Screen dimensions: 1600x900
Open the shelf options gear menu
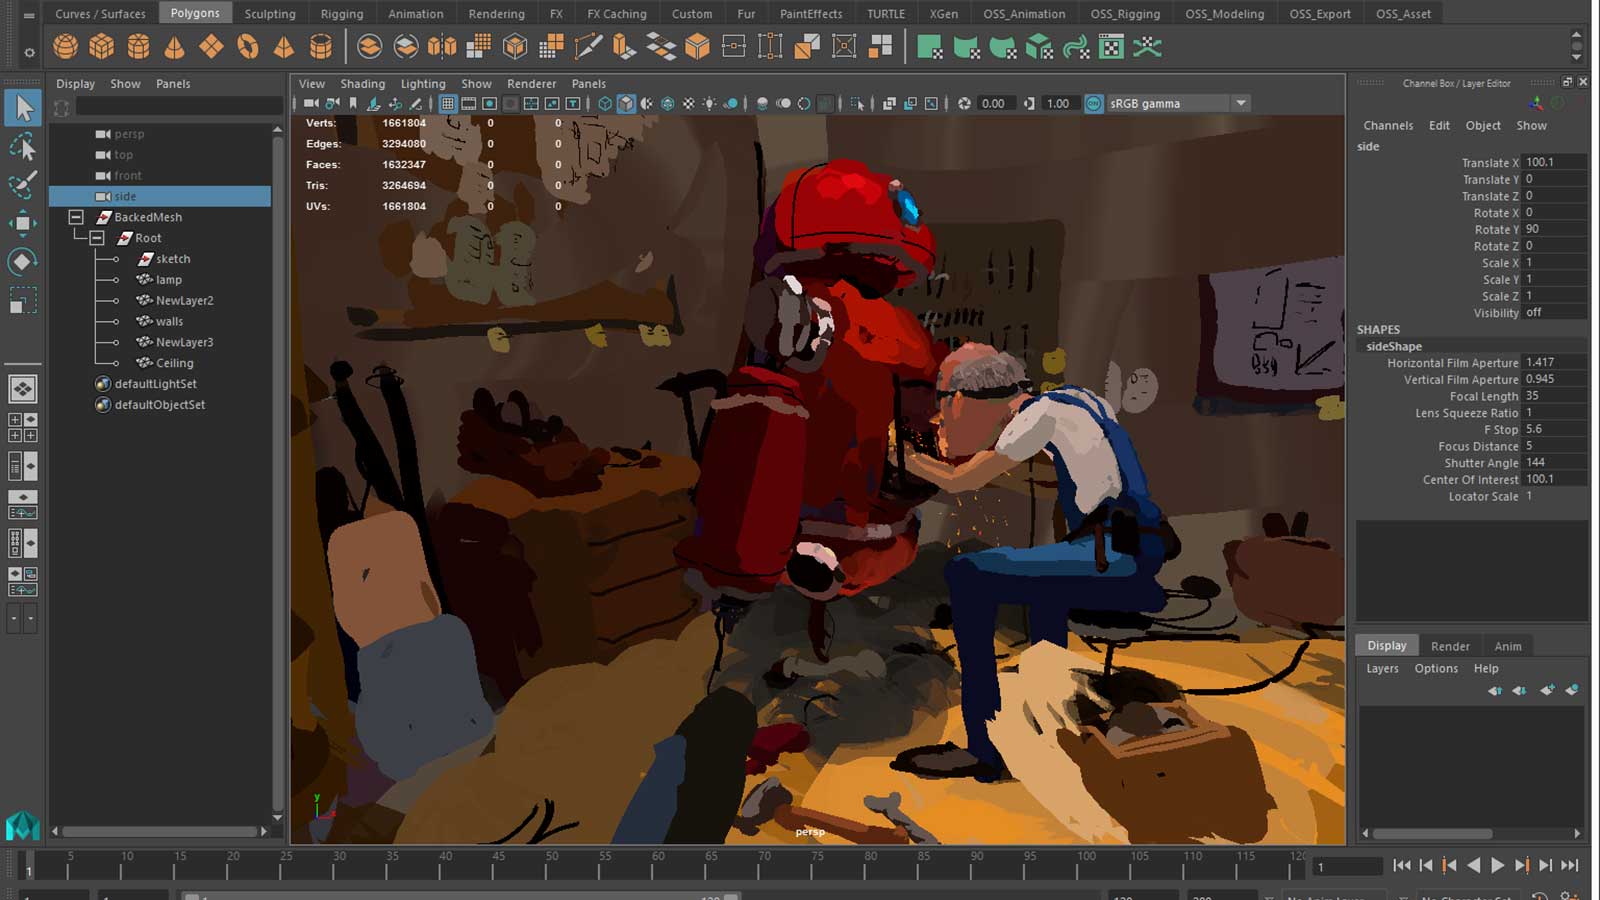click(x=29, y=53)
